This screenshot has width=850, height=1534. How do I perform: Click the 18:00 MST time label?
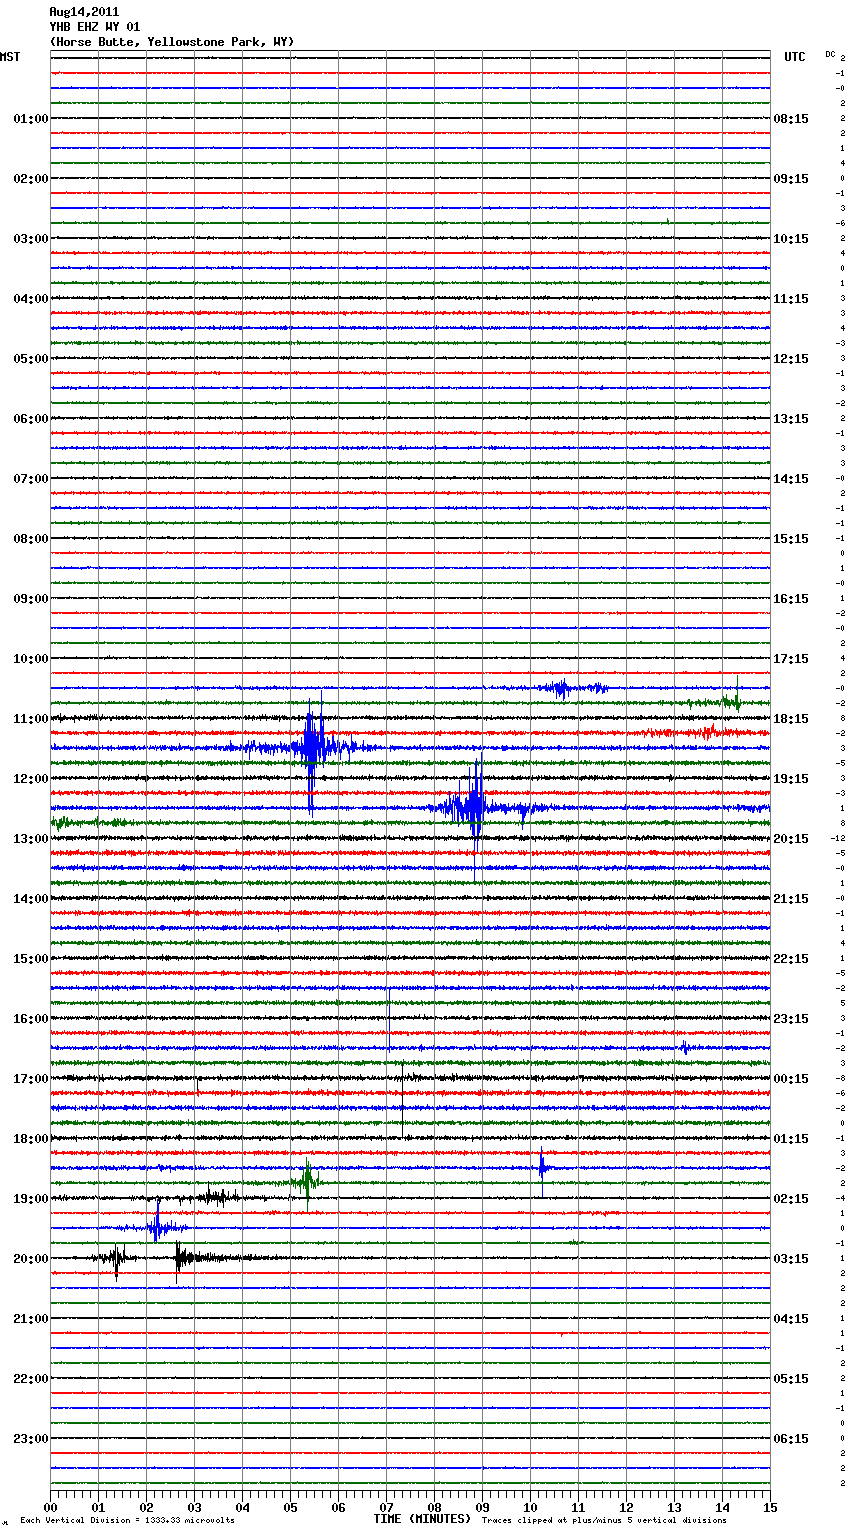pos(30,1139)
